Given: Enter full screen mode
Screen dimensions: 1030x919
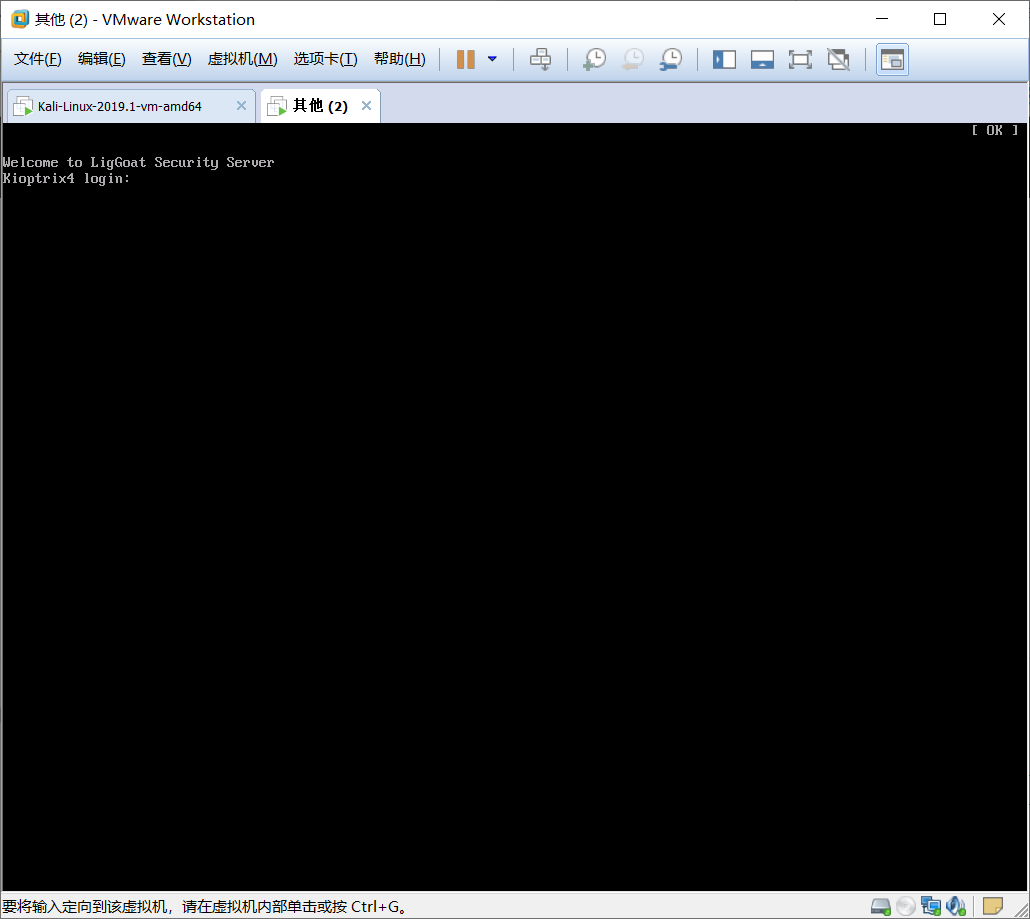Looking at the screenshot, I should click(800, 59).
